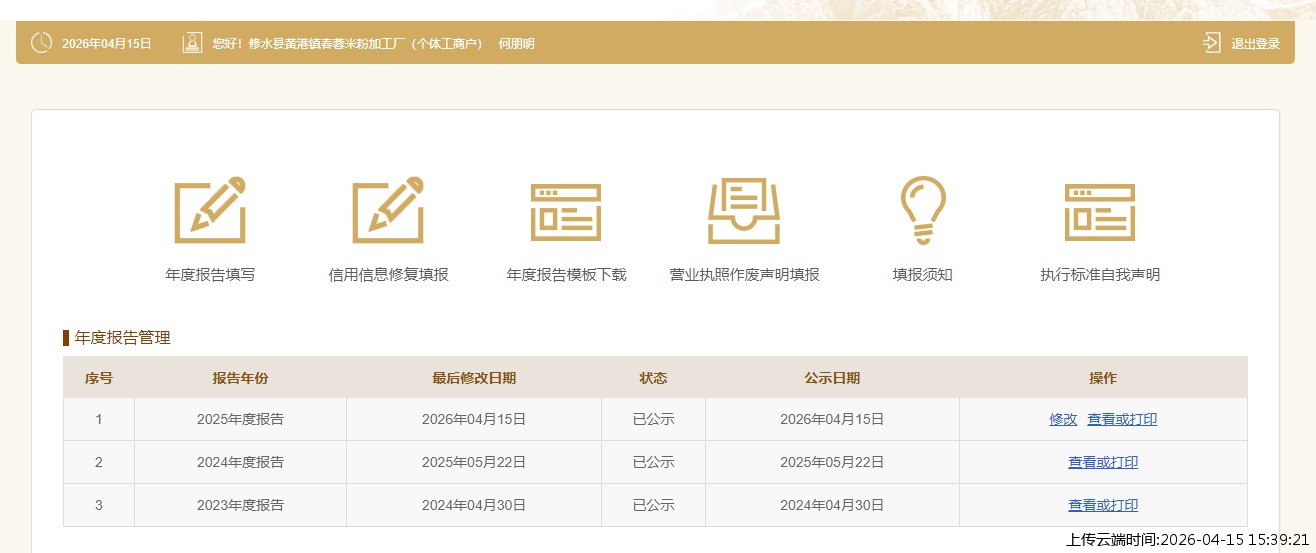Image resolution: width=1316 pixels, height=553 pixels.
Task: Click the 公示日期 column header
Action: pos(832,378)
